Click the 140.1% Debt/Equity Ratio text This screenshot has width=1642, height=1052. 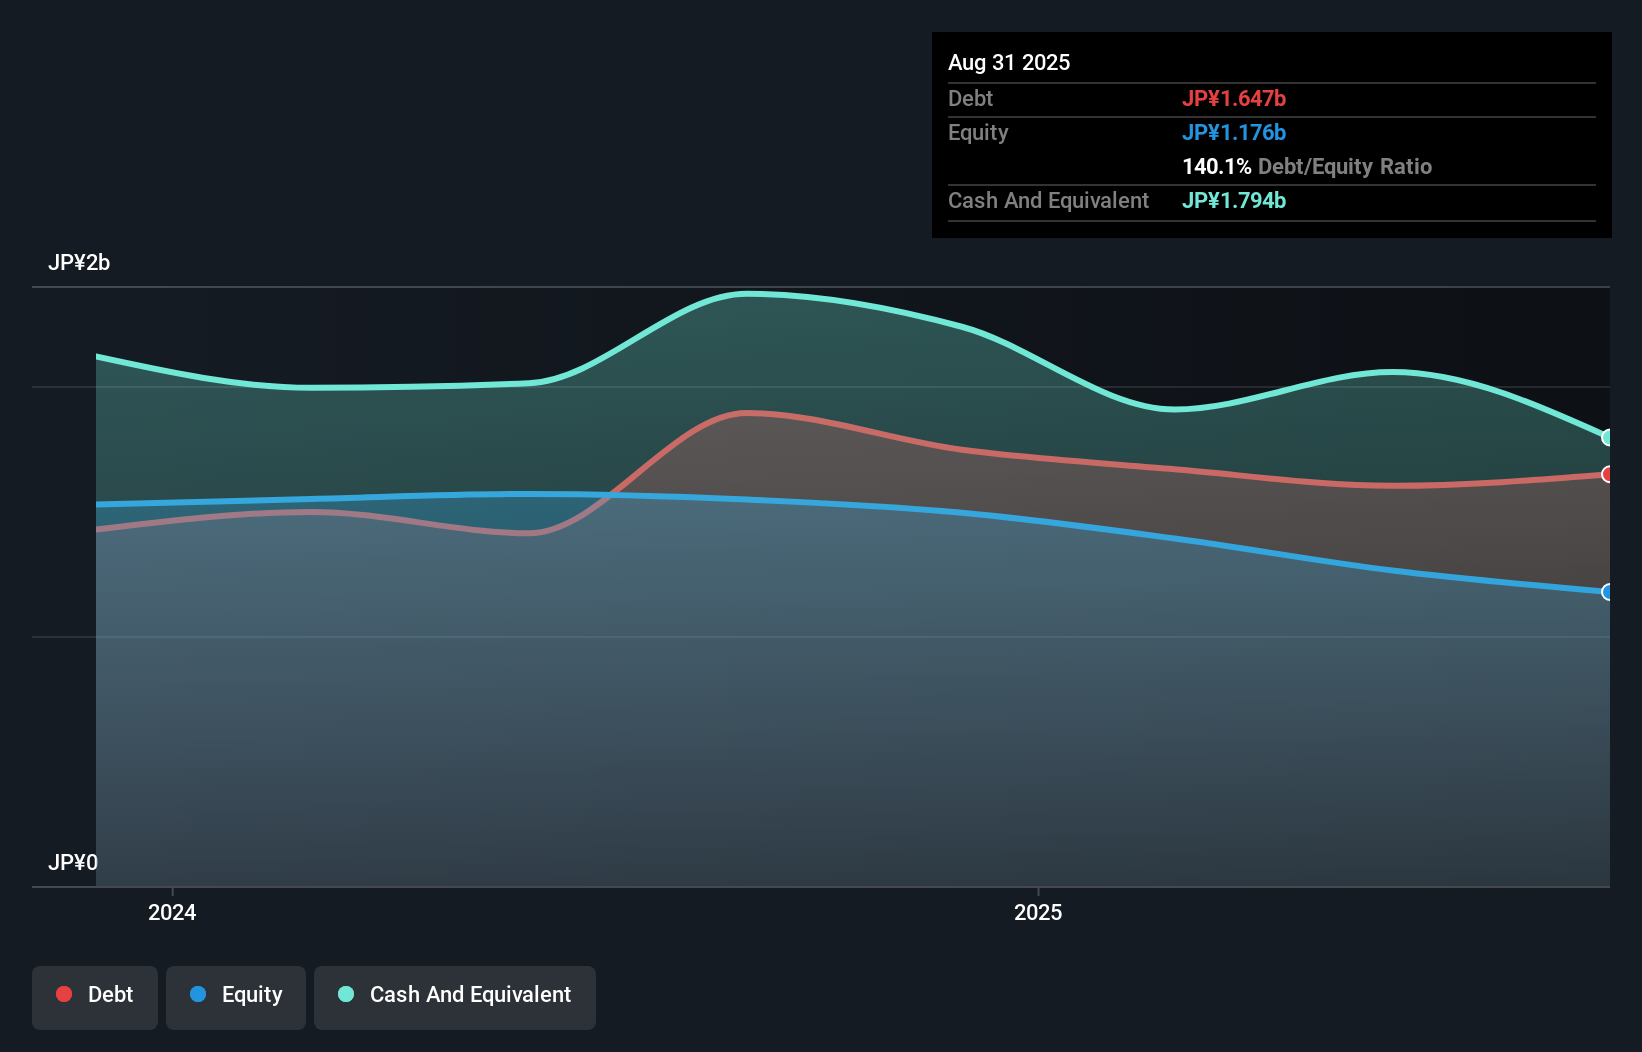1307,166
